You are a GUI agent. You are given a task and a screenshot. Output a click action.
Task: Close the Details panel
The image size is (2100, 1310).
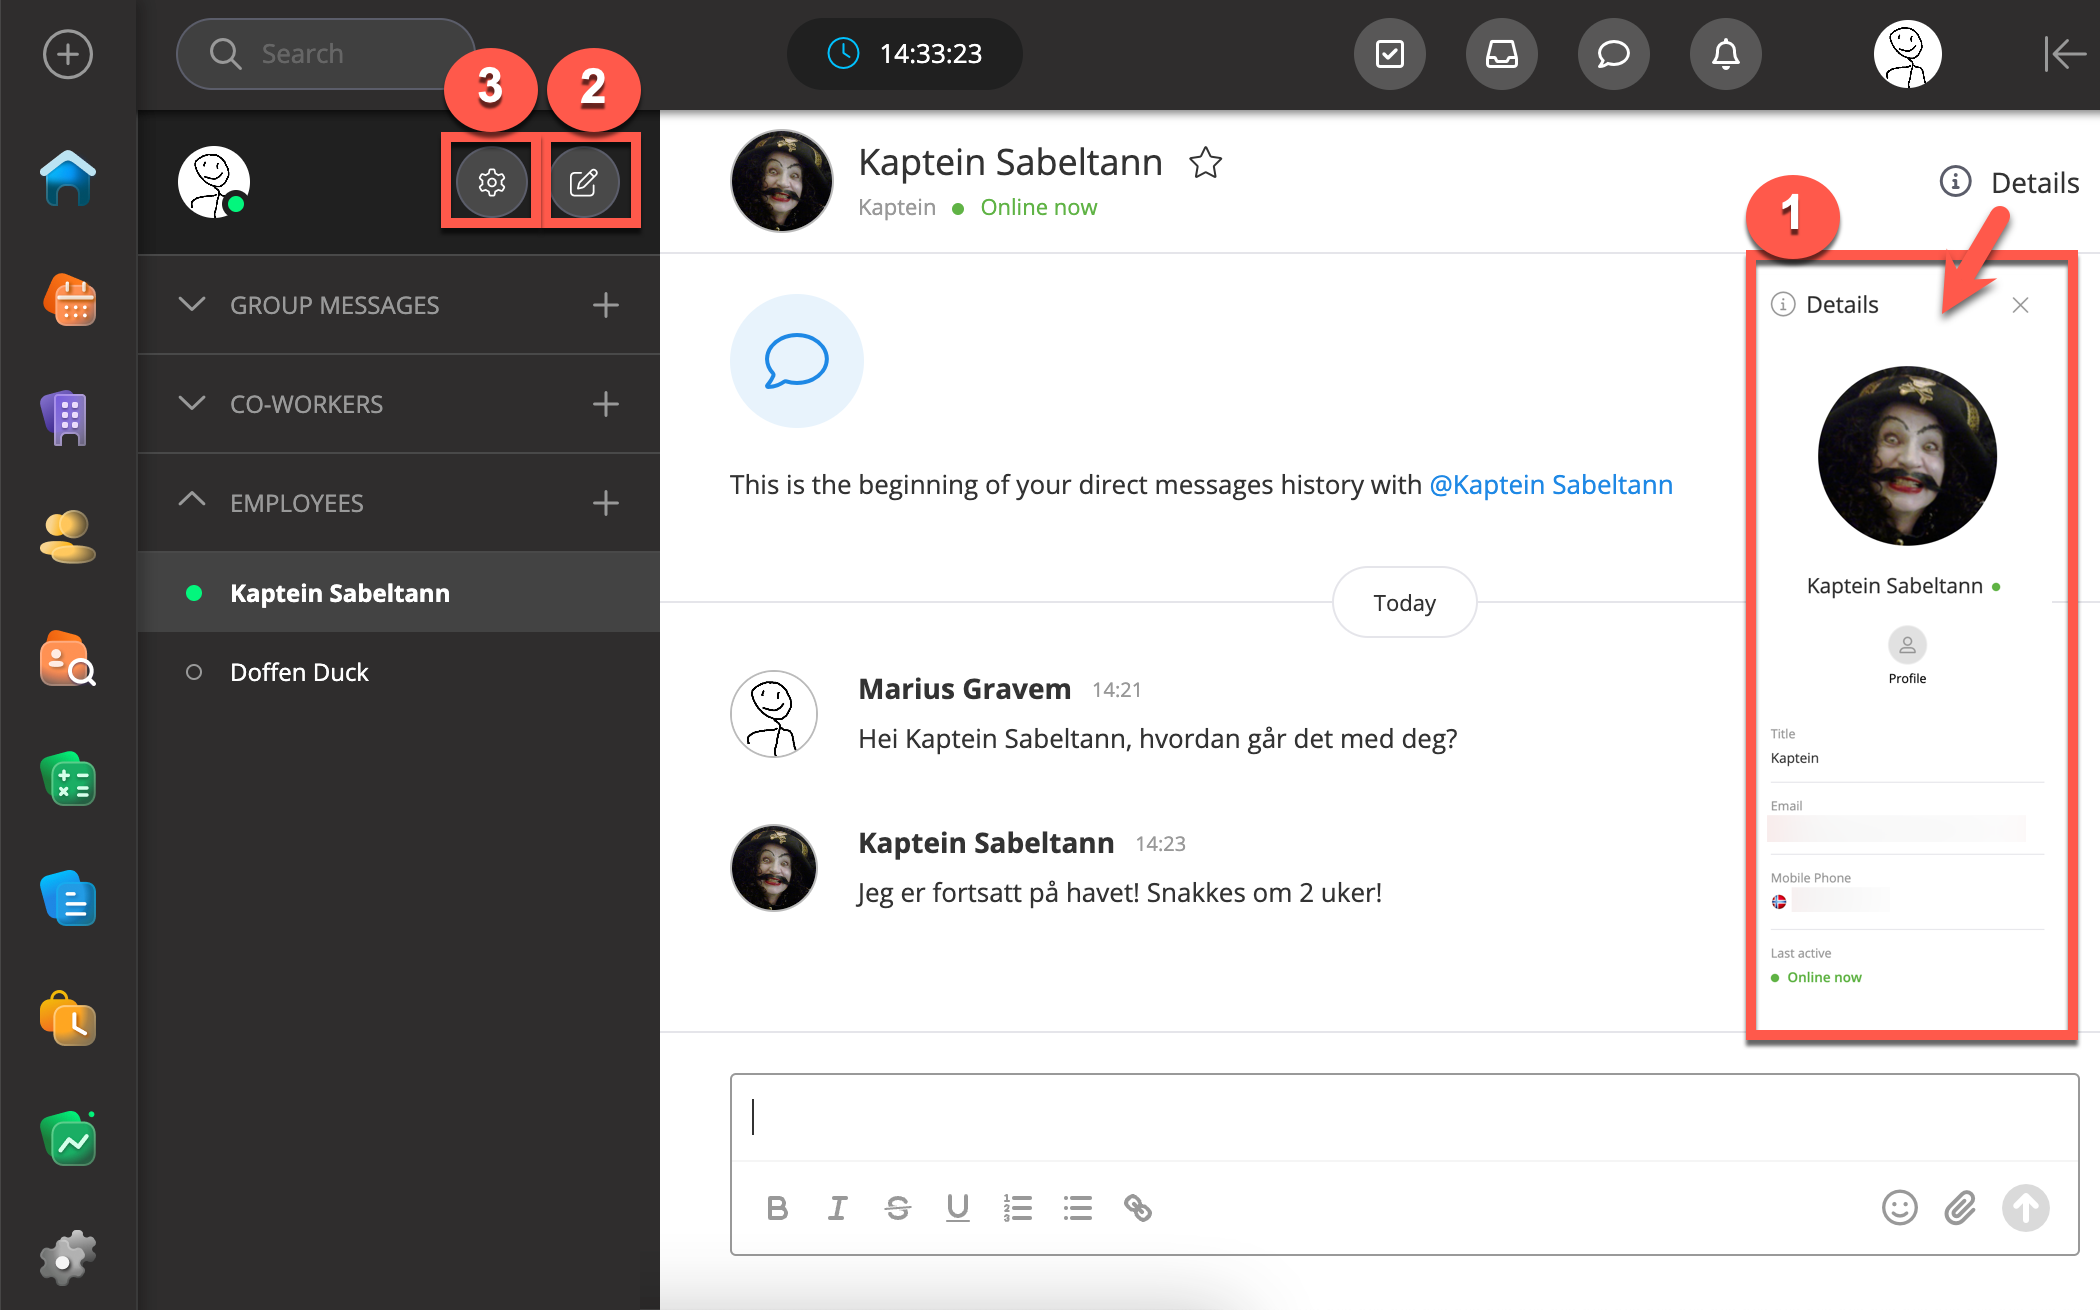pyautogui.click(x=2020, y=305)
